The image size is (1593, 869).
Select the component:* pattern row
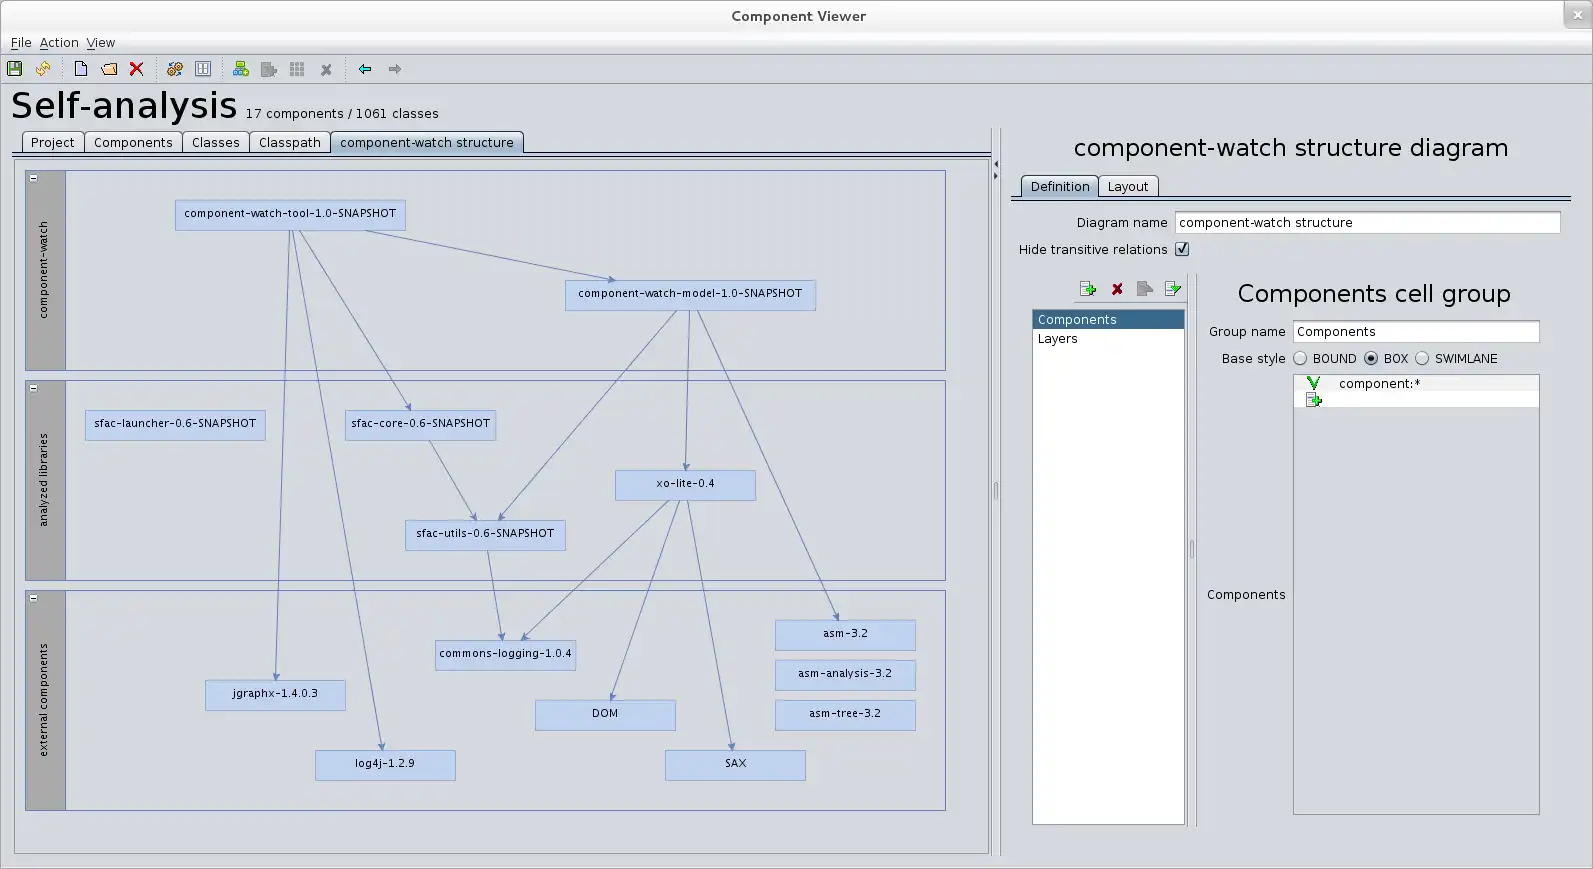(x=1416, y=383)
